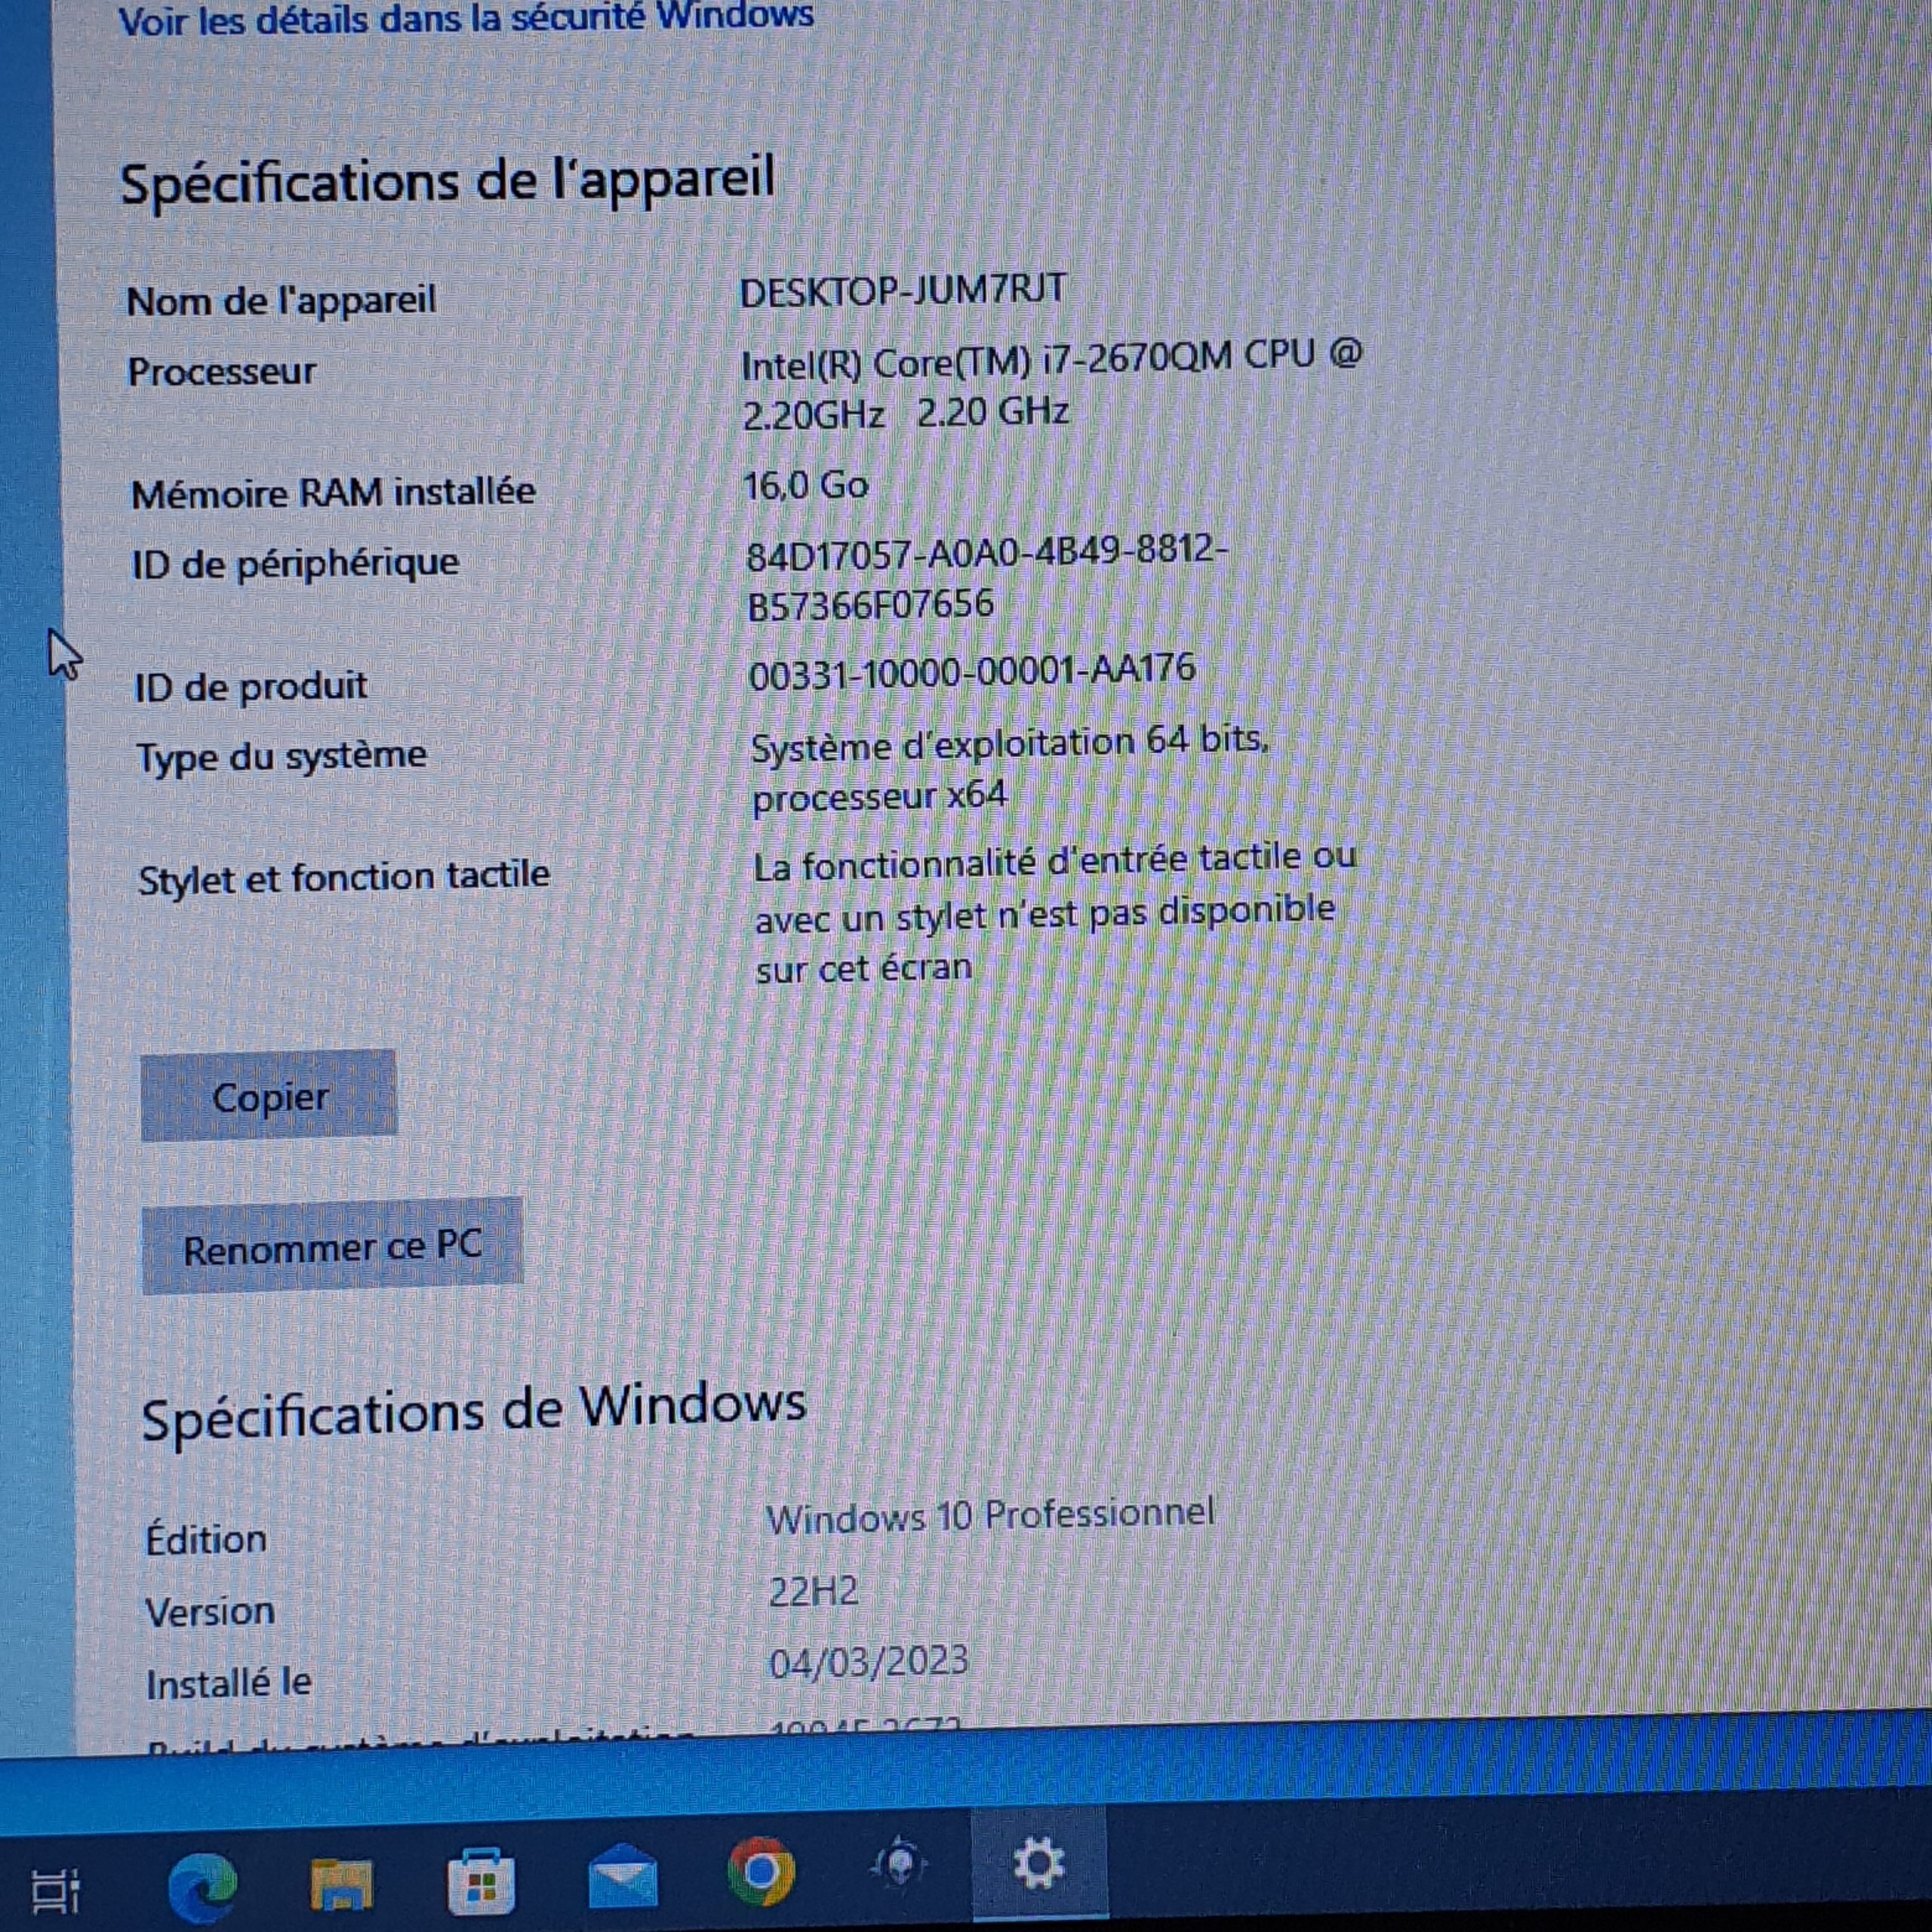
Task: Click the Édition label
Action: [206, 1539]
